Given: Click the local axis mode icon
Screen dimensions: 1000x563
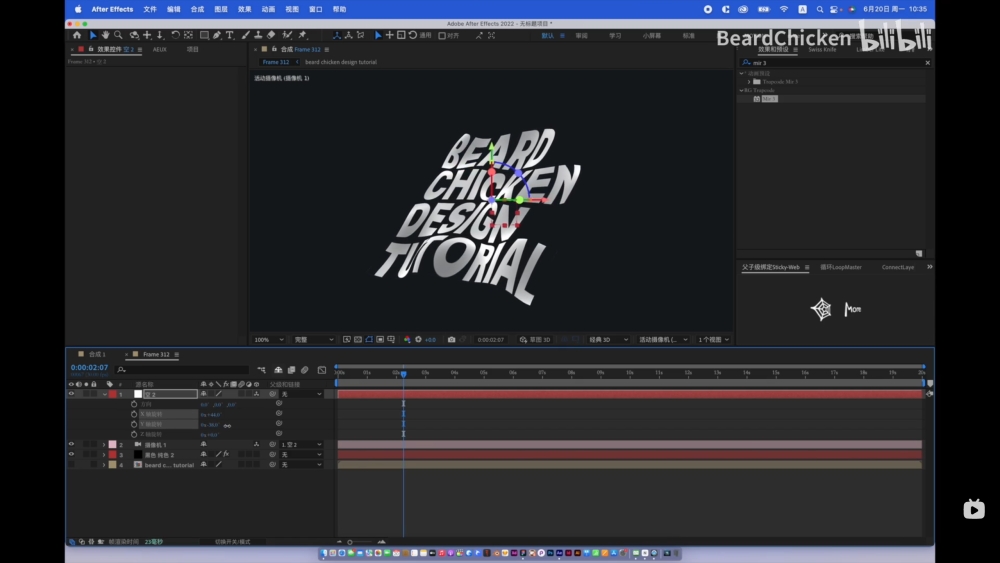Looking at the screenshot, I should click(337, 36).
